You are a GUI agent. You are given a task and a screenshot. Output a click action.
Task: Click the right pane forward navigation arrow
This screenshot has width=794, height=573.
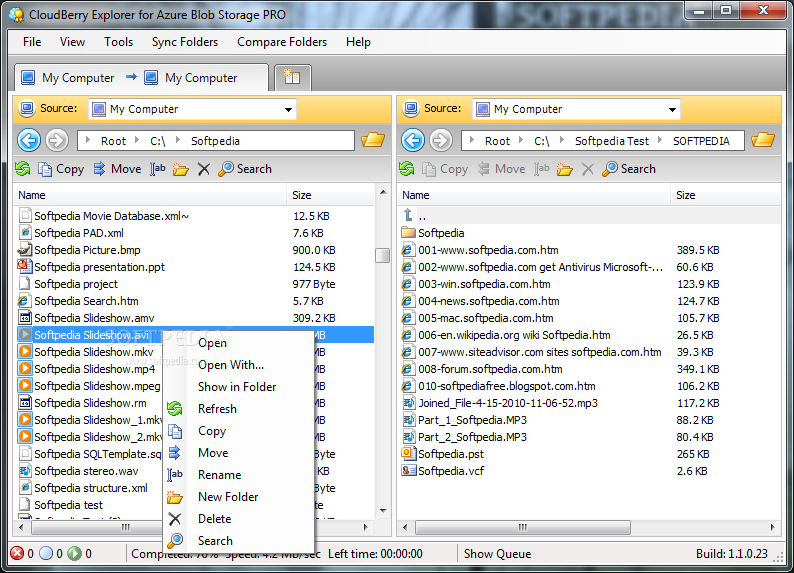point(441,140)
